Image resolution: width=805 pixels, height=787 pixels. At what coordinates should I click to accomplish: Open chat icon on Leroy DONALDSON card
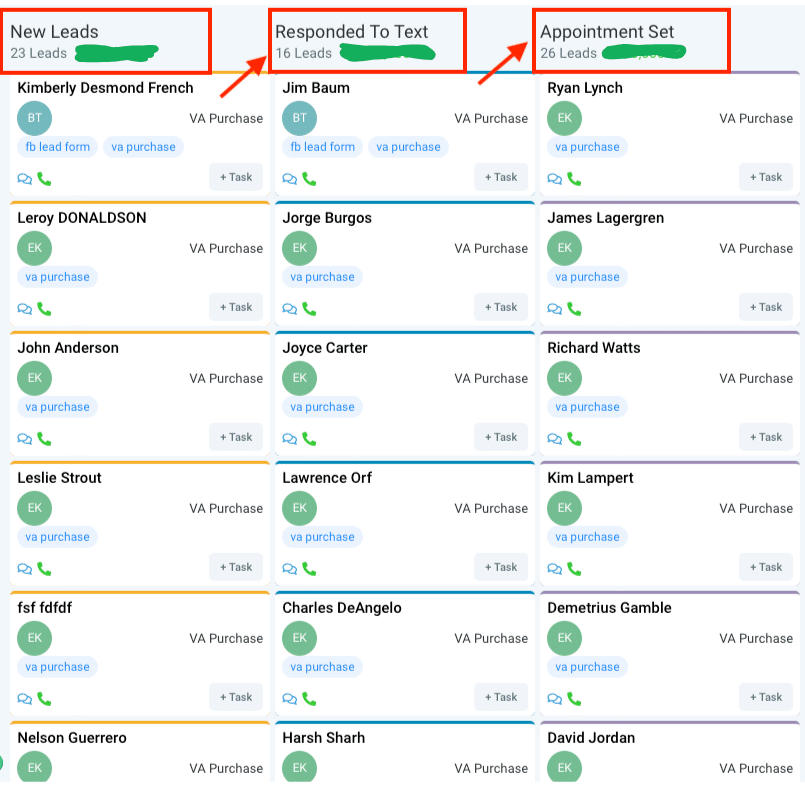[25, 309]
